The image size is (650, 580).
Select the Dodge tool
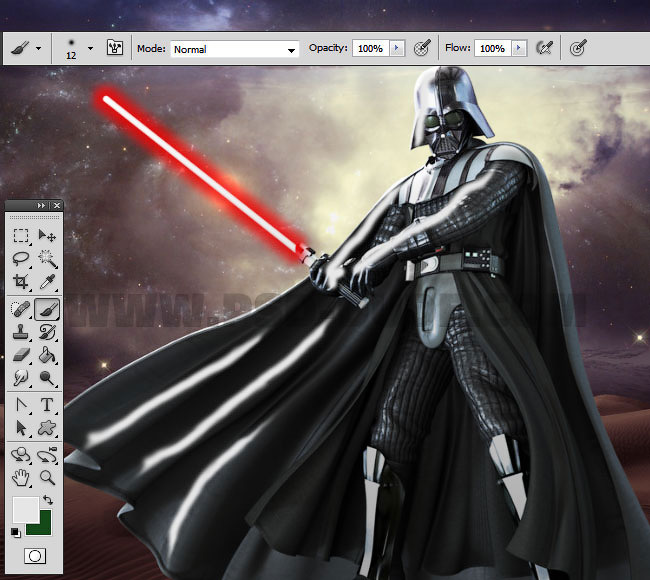tap(47, 378)
